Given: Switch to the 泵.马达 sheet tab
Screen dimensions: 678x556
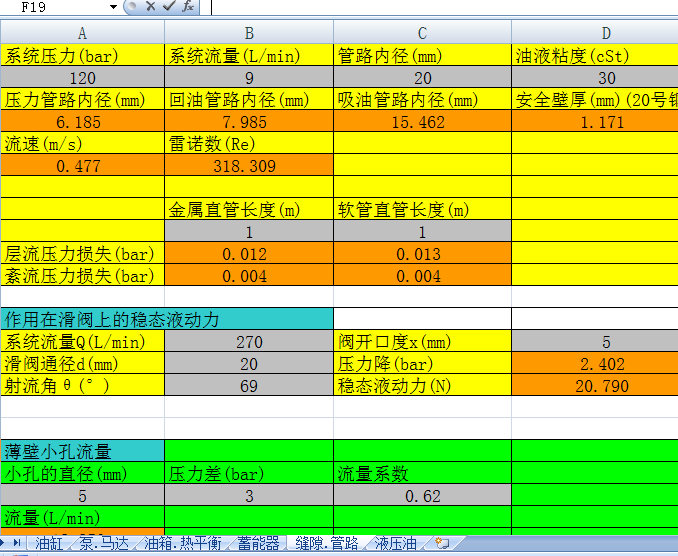Looking at the screenshot, I should [x=104, y=543].
